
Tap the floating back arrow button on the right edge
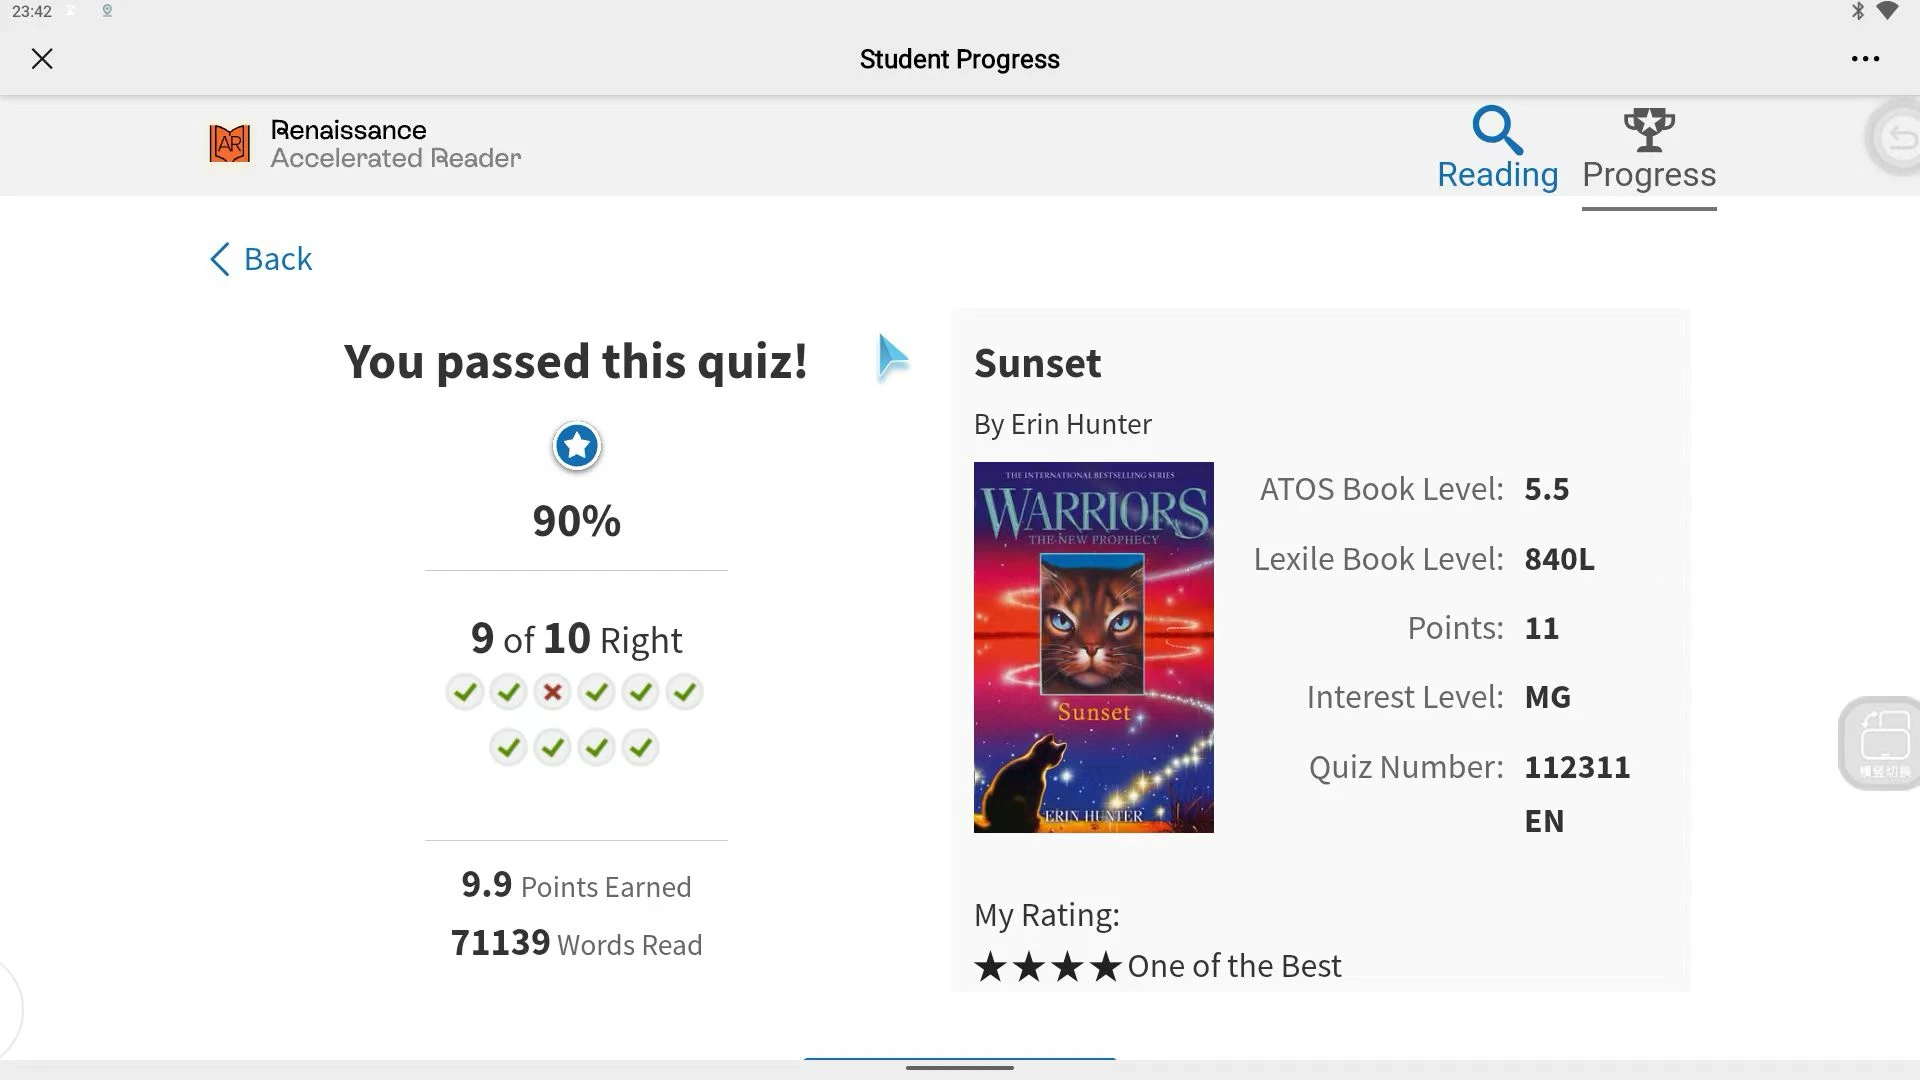tap(1895, 138)
